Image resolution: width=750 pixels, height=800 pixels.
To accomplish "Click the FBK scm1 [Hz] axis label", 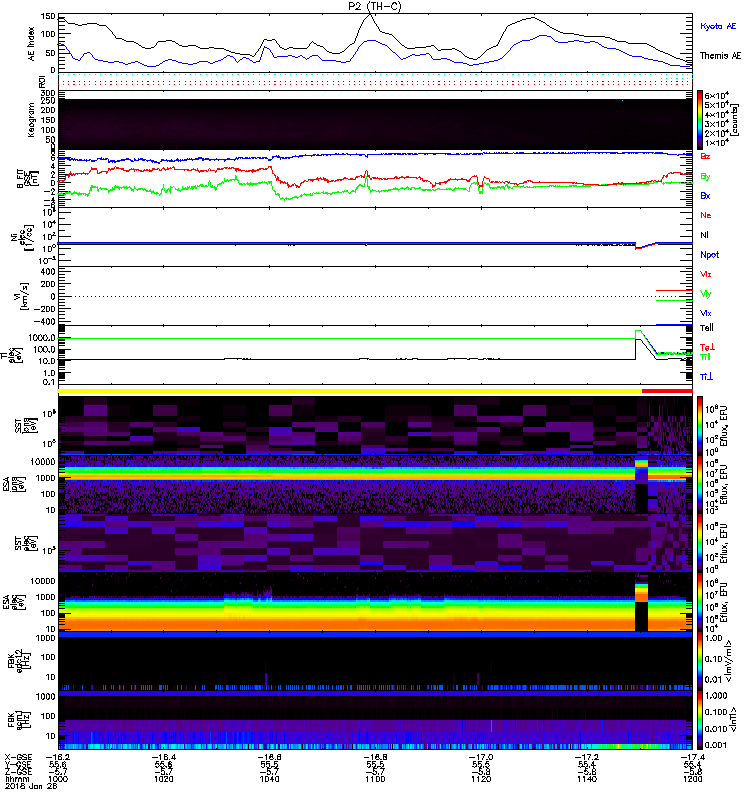I will (20, 720).
